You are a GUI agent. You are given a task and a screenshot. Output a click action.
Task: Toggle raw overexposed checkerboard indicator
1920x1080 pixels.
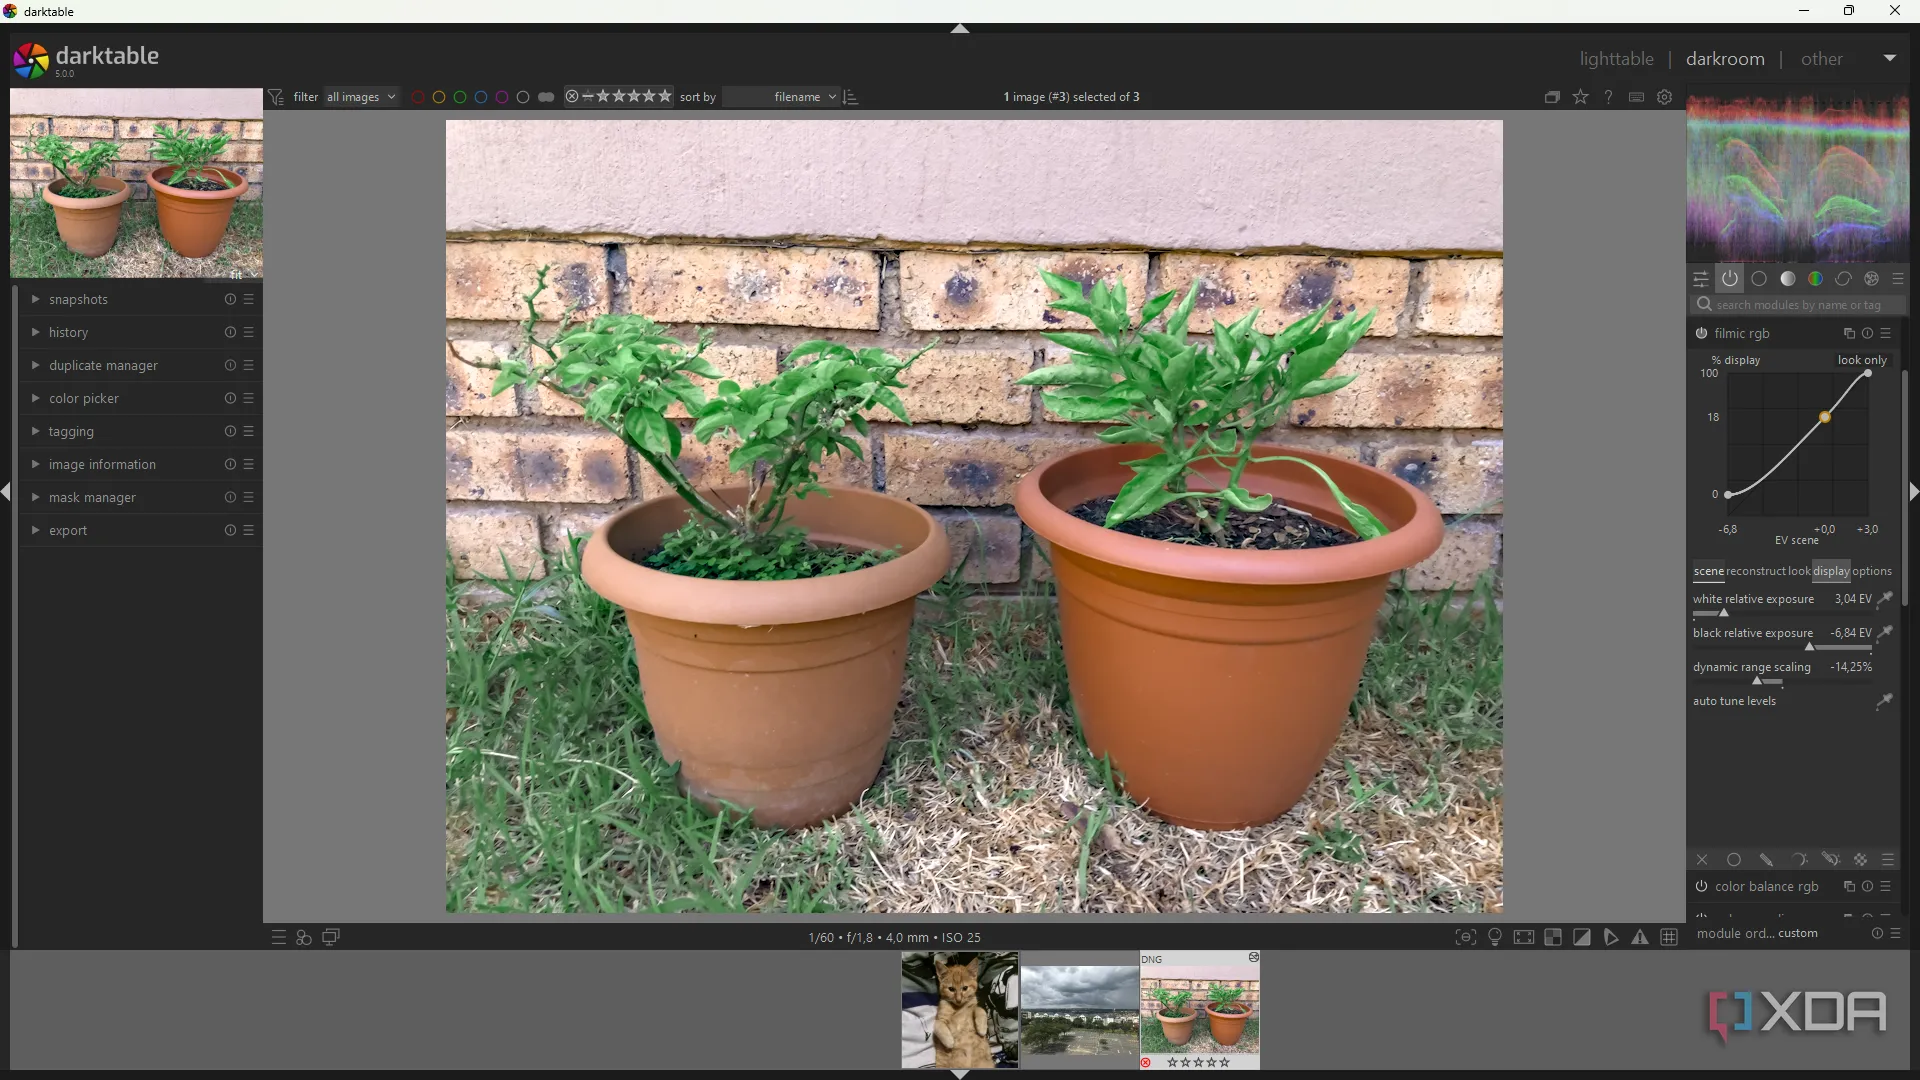pyautogui.click(x=1553, y=938)
